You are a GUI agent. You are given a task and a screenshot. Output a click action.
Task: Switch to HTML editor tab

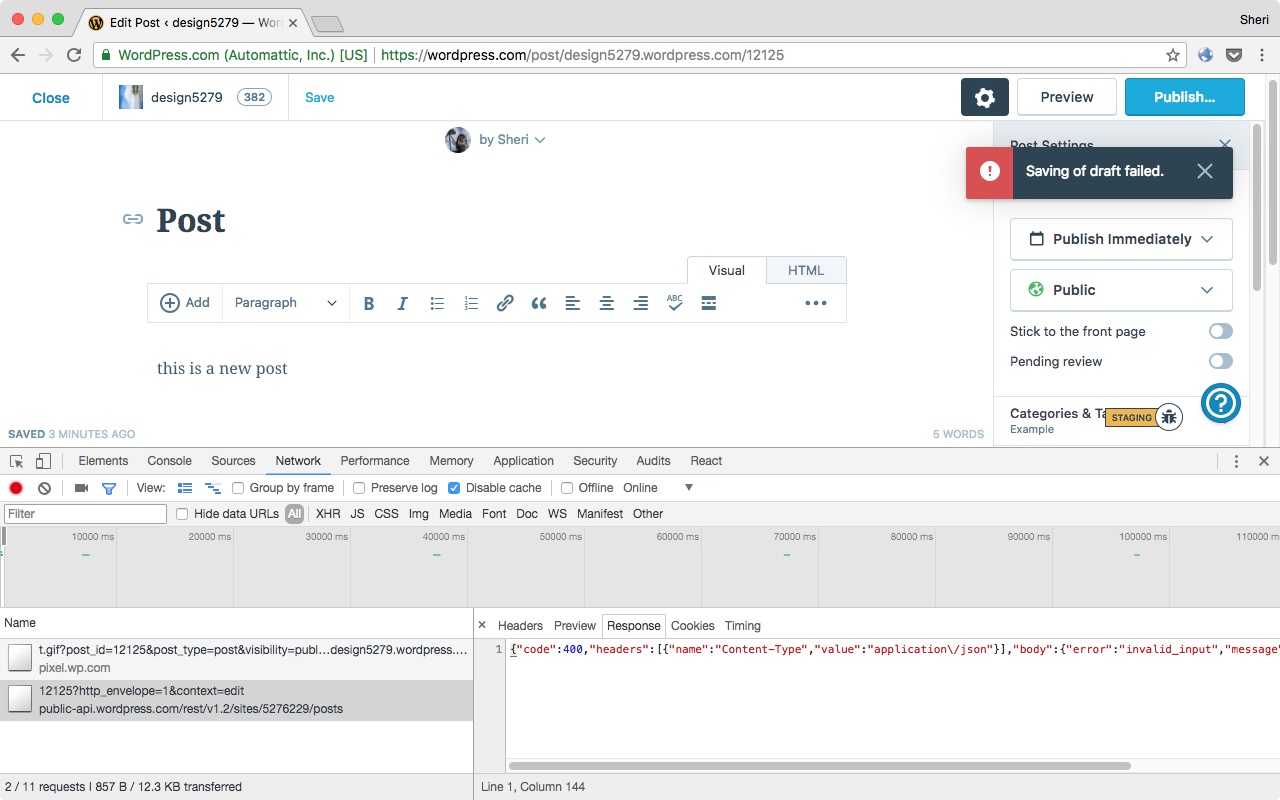pyautogui.click(x=806, y=270)
